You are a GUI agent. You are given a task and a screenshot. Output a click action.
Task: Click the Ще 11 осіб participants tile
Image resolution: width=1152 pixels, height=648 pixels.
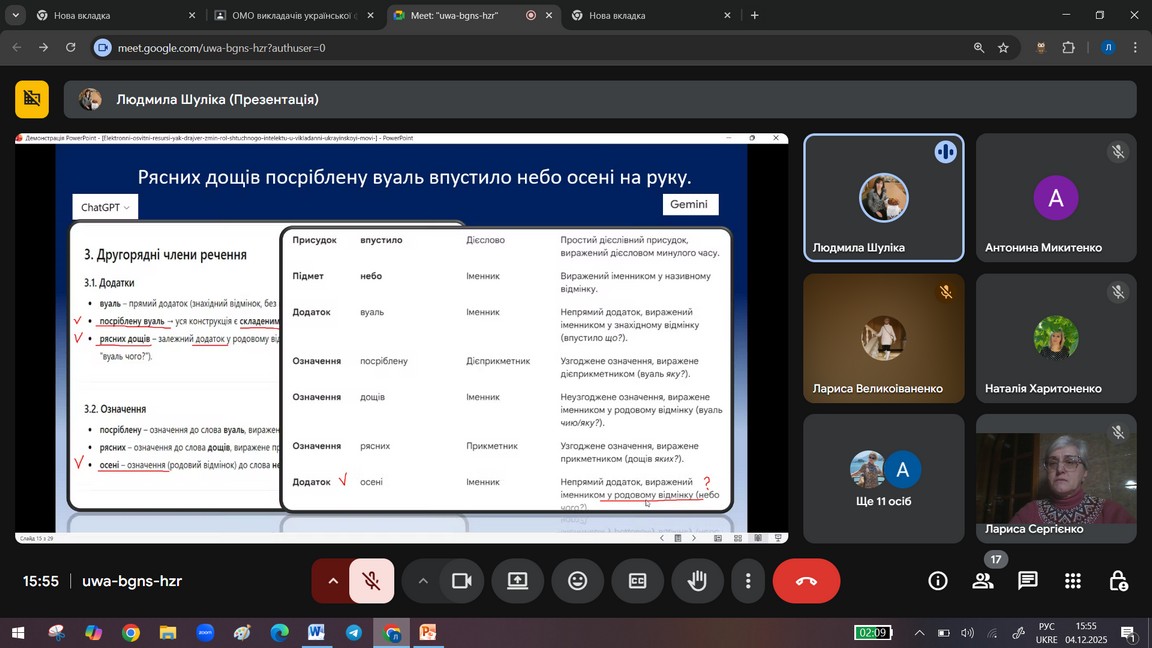click(x=883, y=479)
